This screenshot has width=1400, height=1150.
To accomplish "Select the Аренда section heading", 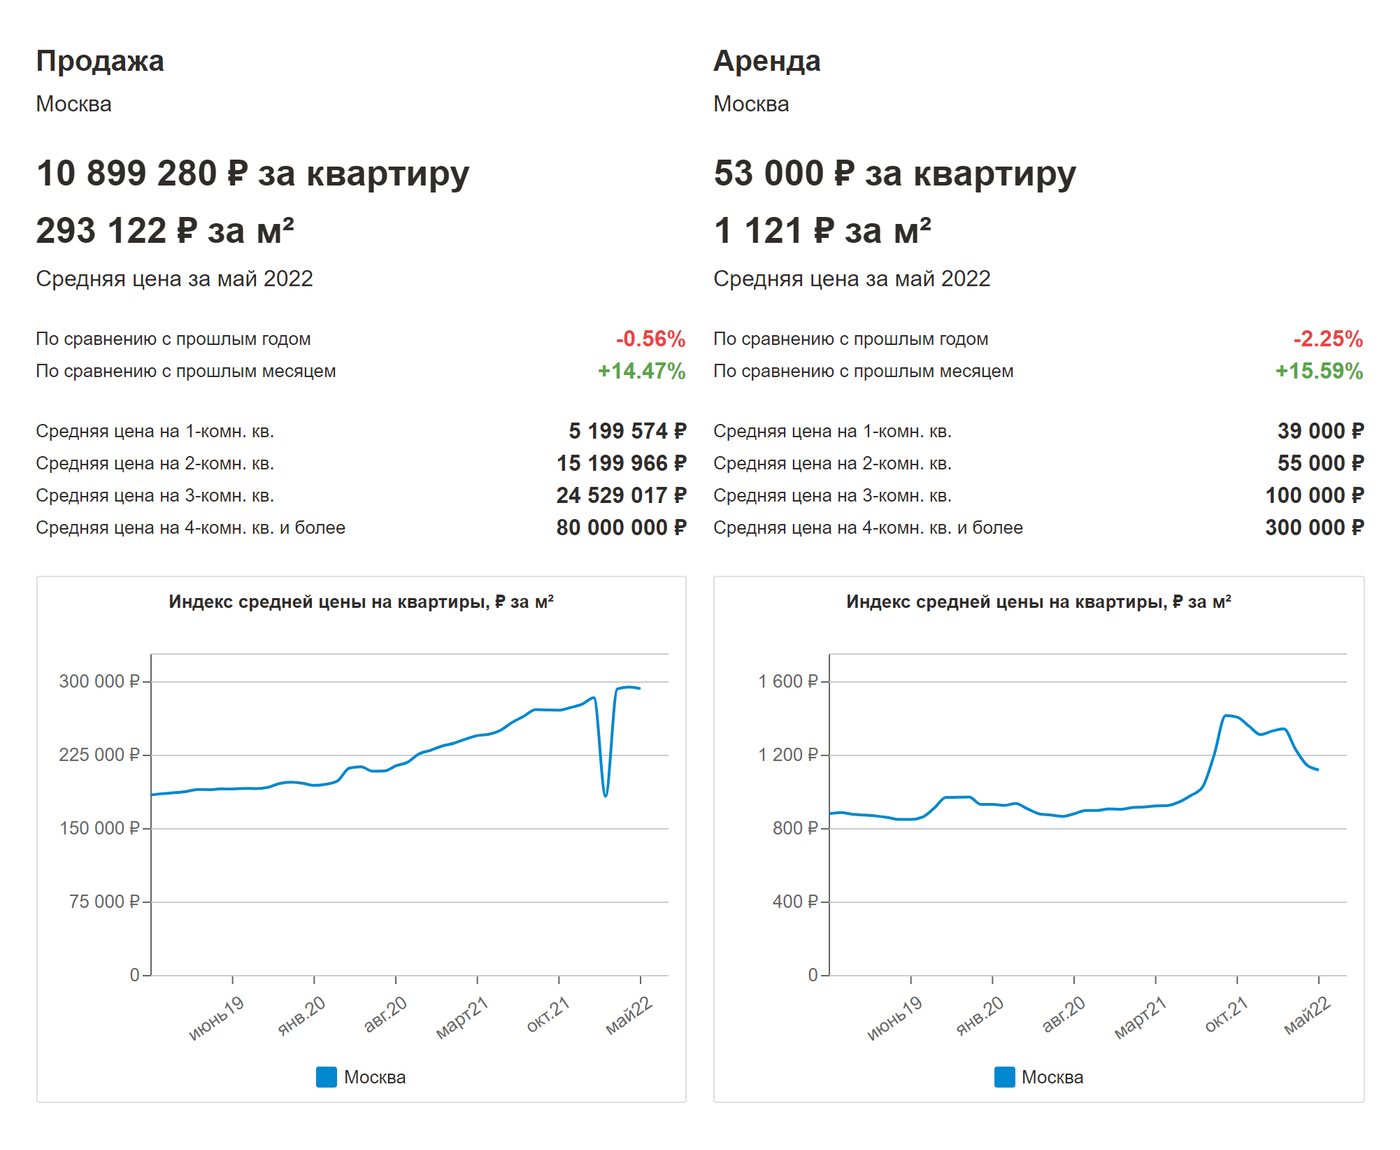I will [x=767, y=61].
